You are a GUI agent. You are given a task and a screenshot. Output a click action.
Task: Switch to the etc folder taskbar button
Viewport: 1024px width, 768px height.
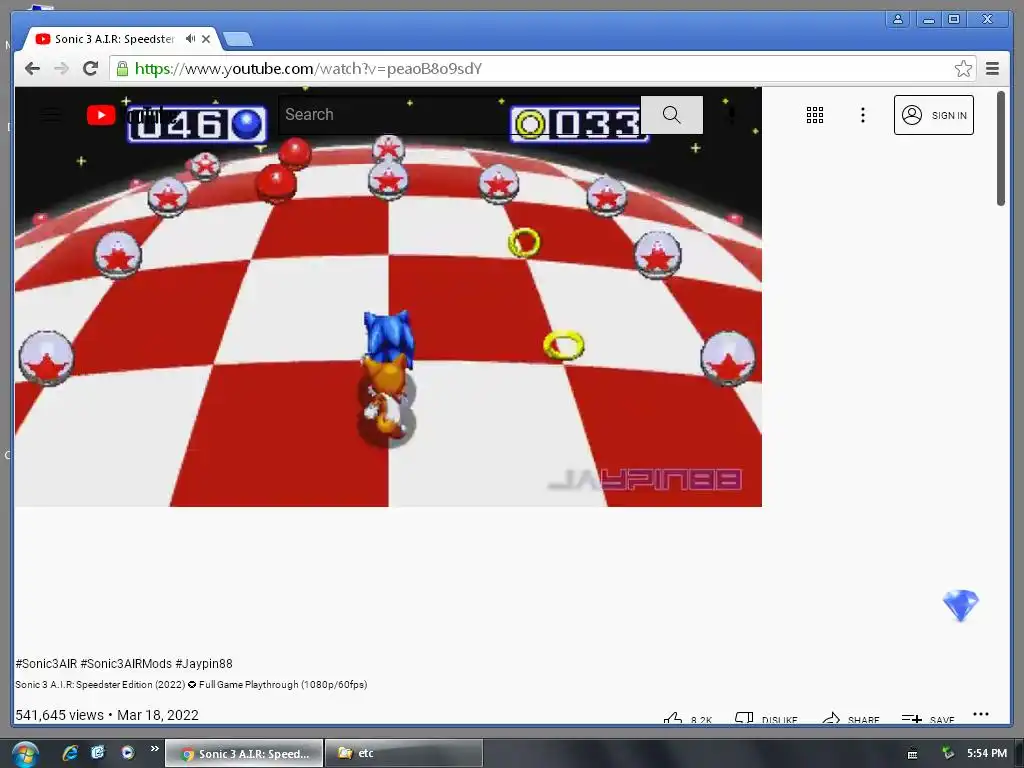click(404, 754)
